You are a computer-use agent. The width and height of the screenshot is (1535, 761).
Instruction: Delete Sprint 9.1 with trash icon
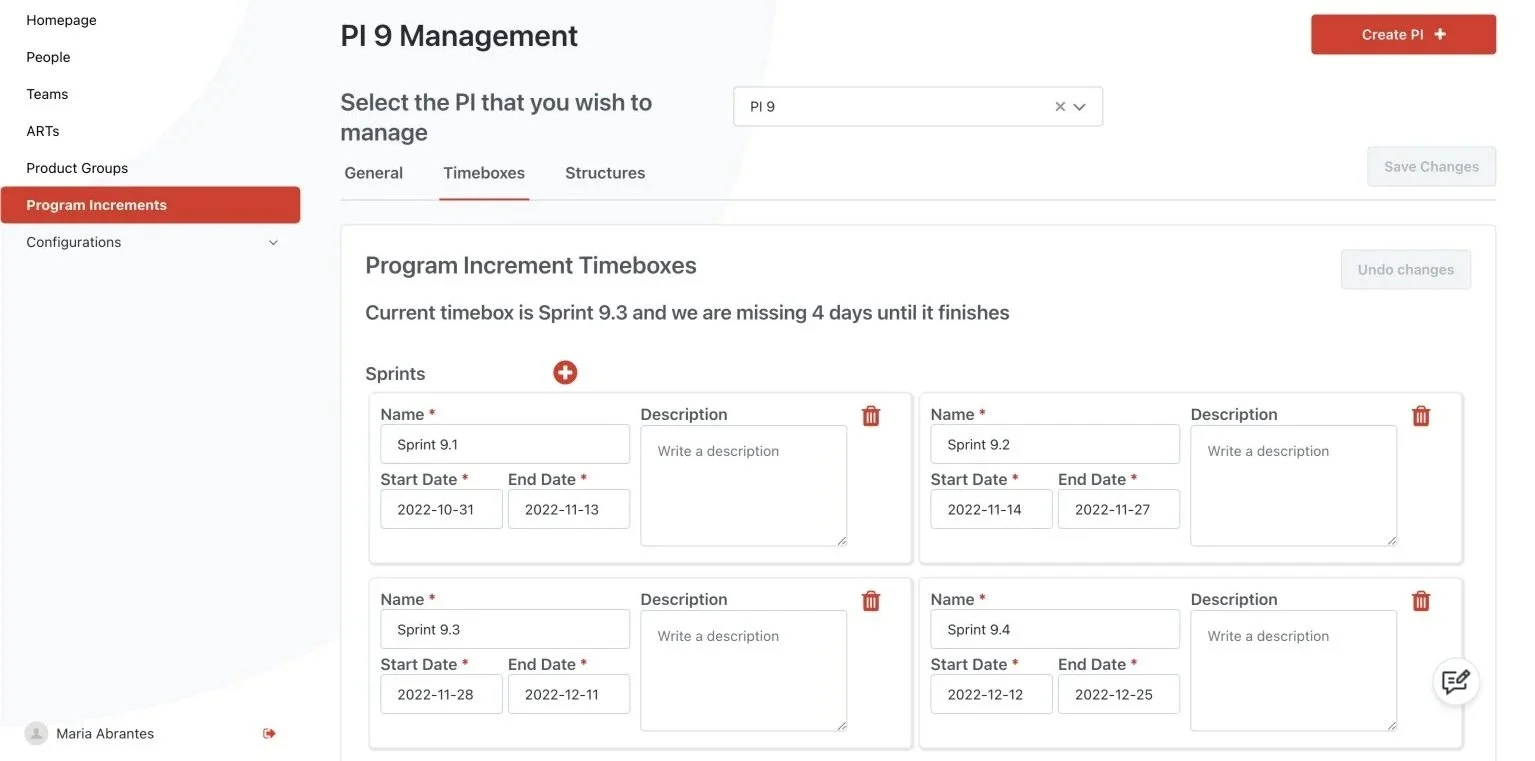(871, 416)
